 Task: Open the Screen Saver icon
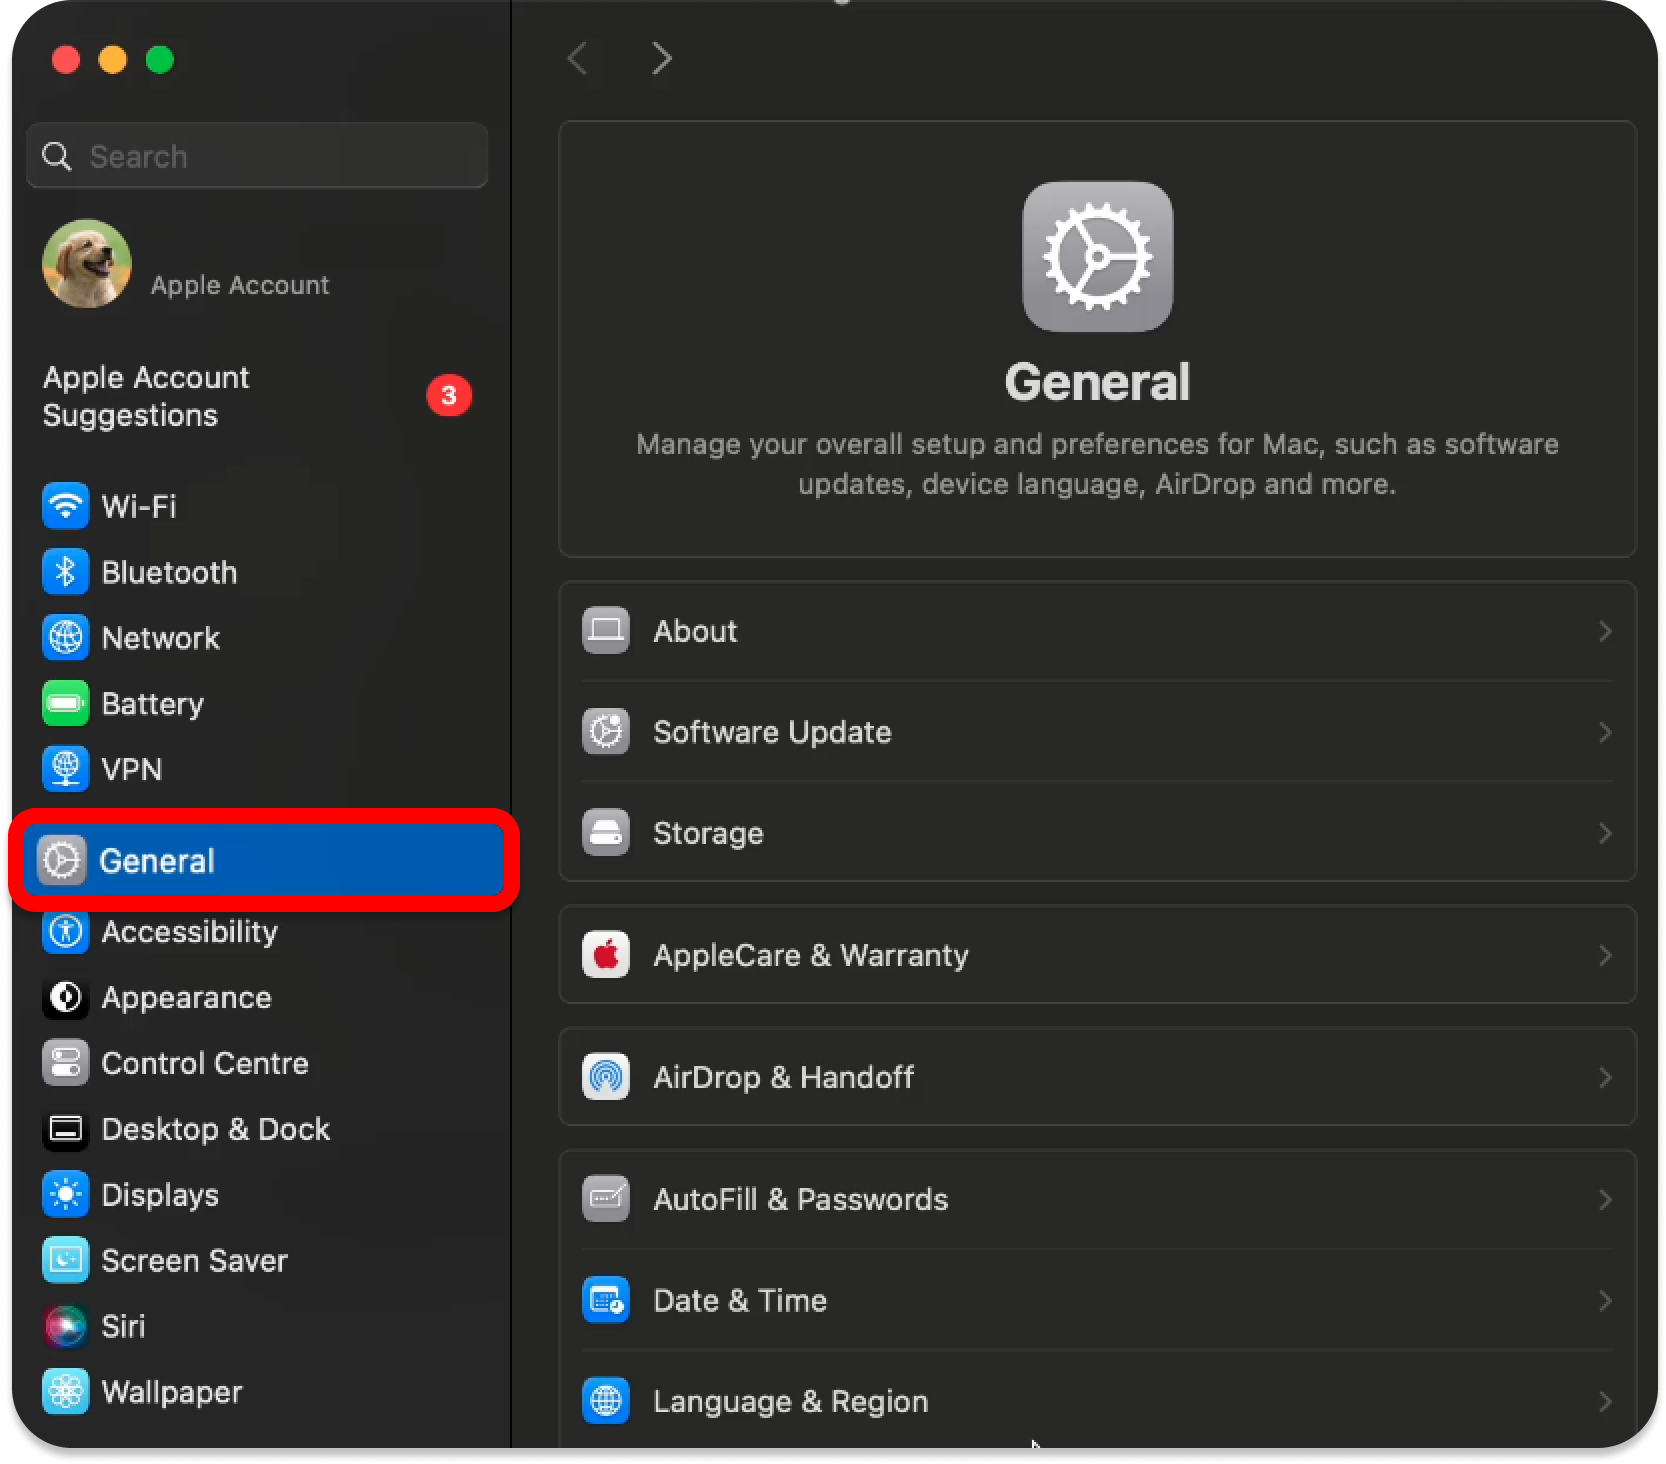(65, 1260)
